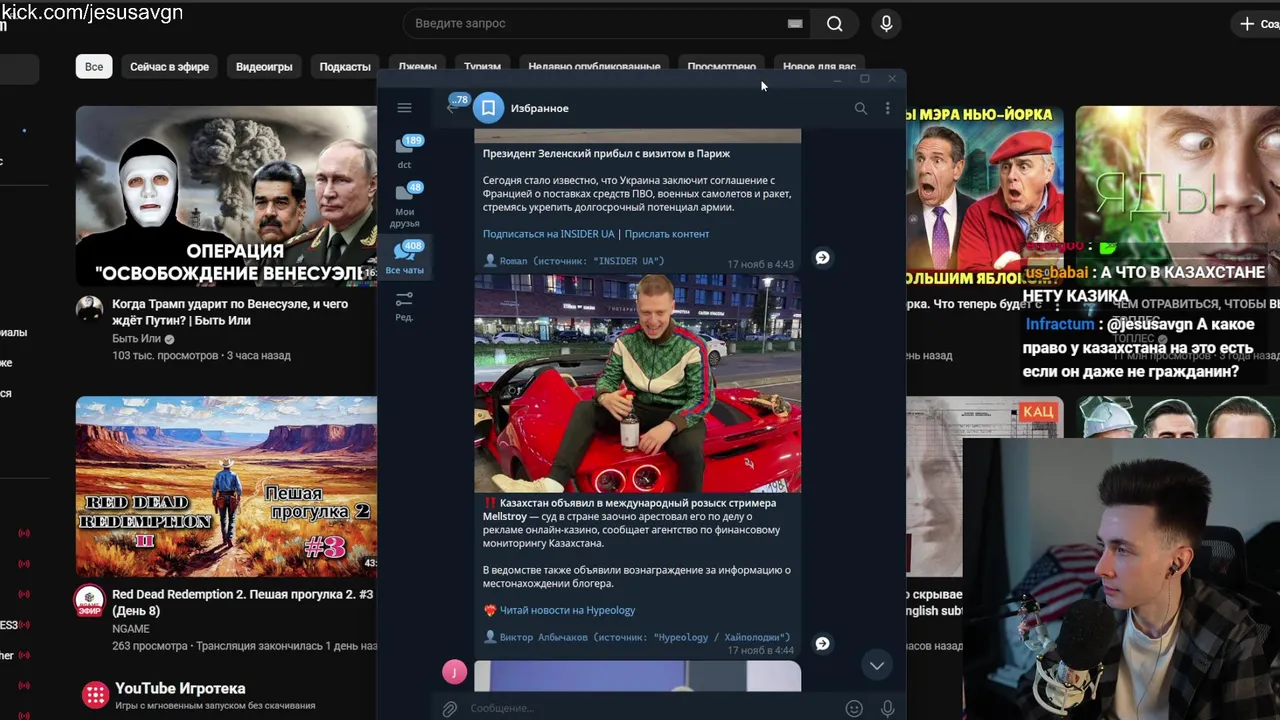Open the Быть Или channel name

click(x=137, y=339)
